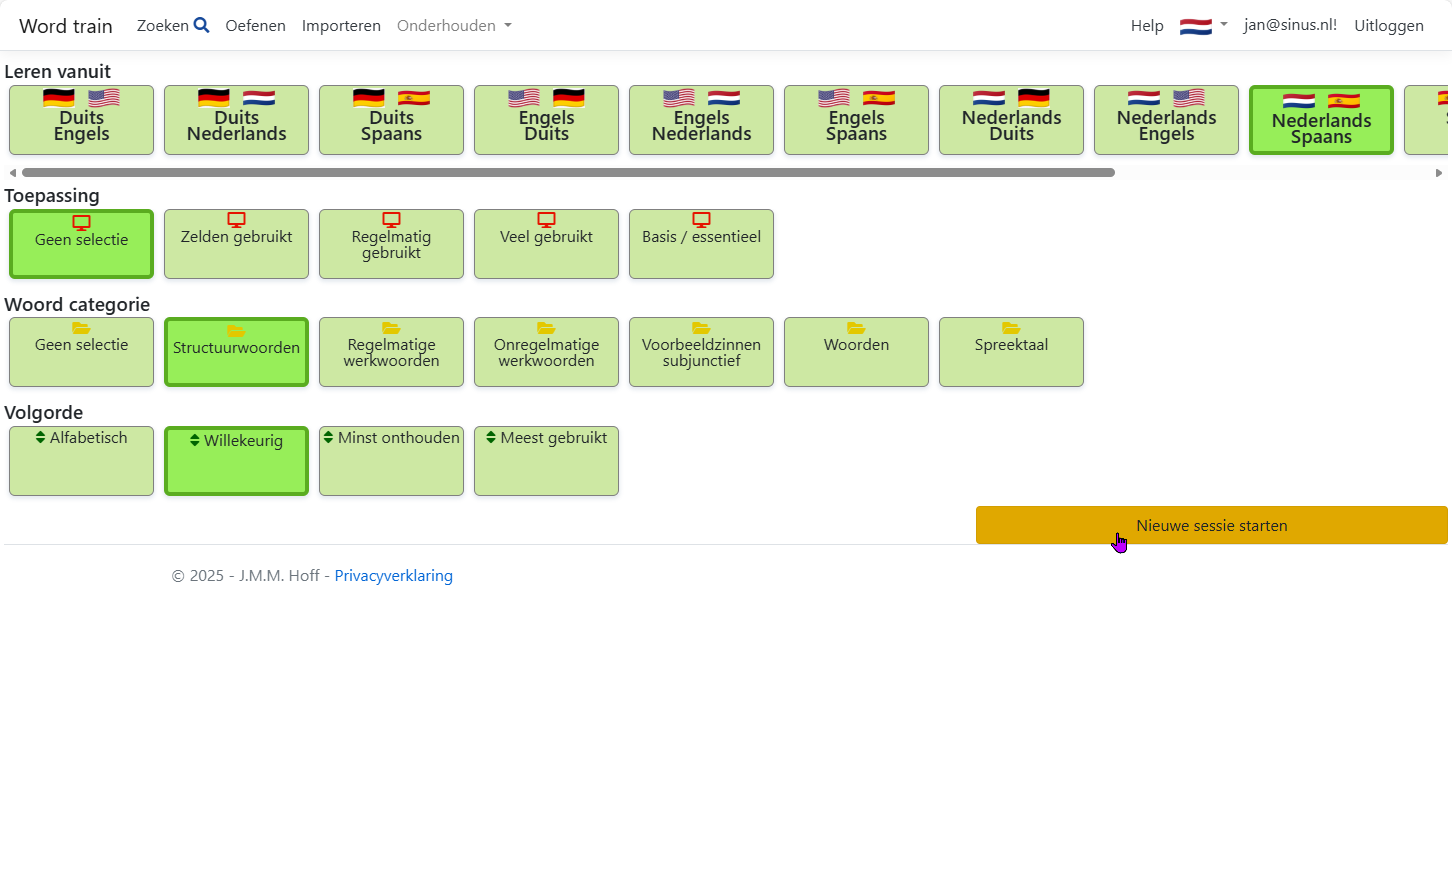The width and height of the screenshot is (1452, 885).
Task: Click Uitloggen to log out
Action: click(x=1389, y=25)
